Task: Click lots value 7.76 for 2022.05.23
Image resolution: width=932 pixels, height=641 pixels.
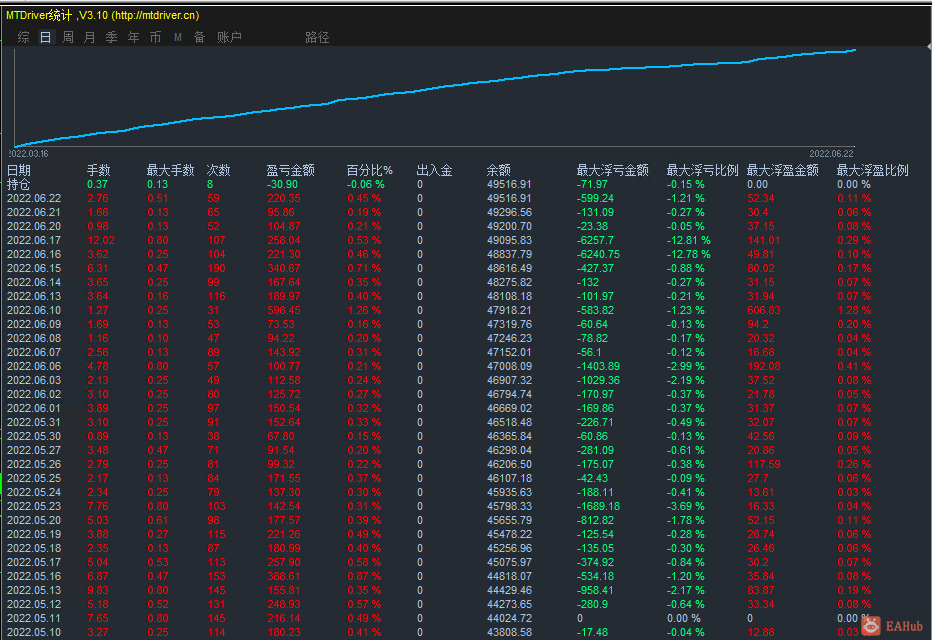Action: point(98,506)
